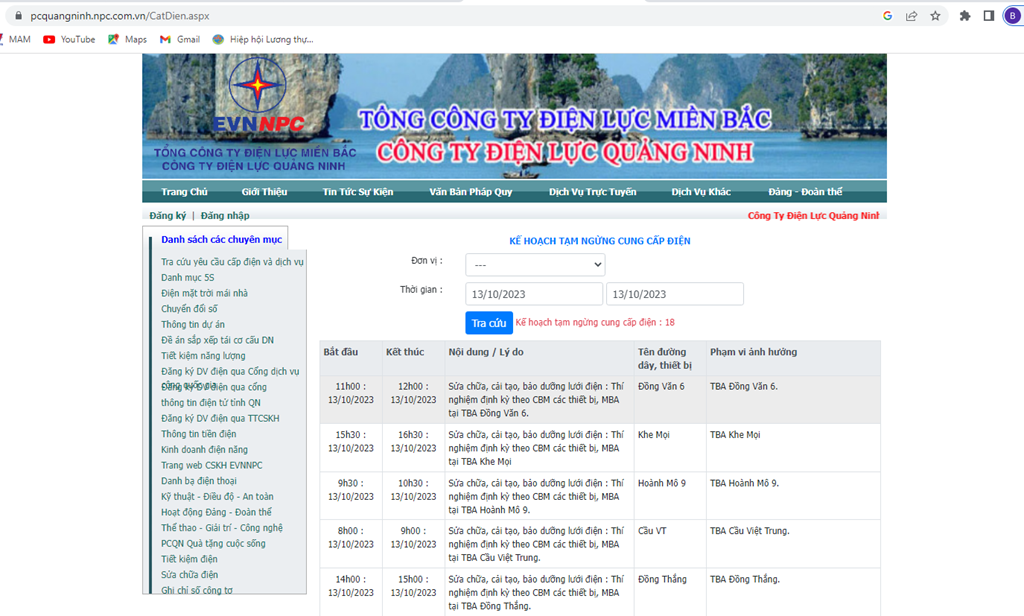This screenshot has height=616, width=1024.
Task: Open the Extensions puzzle icon
Action: pos(965,16)
